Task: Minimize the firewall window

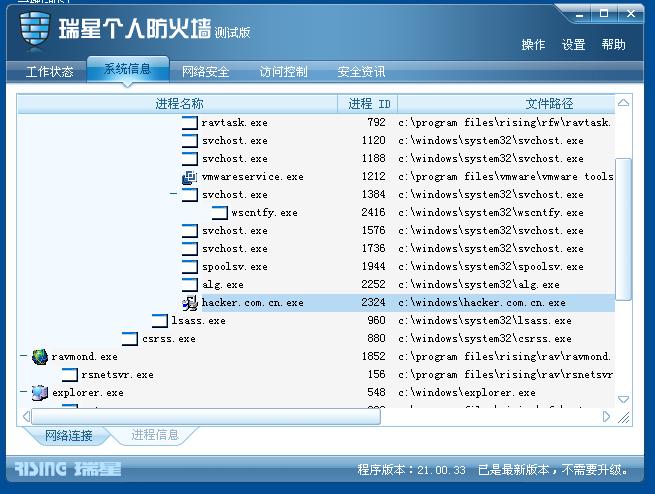Action: (x=579, y=15)
